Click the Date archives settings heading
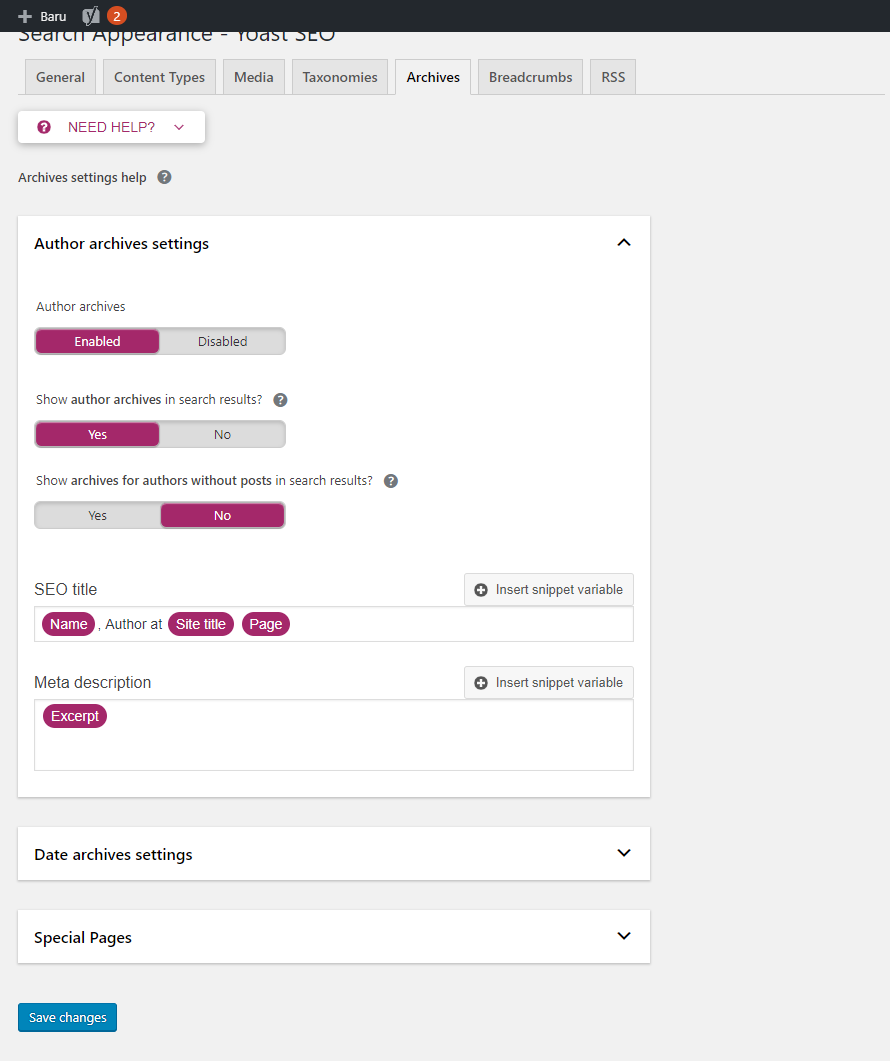Viewport: 890px width, 1061px height. point(114,855)
